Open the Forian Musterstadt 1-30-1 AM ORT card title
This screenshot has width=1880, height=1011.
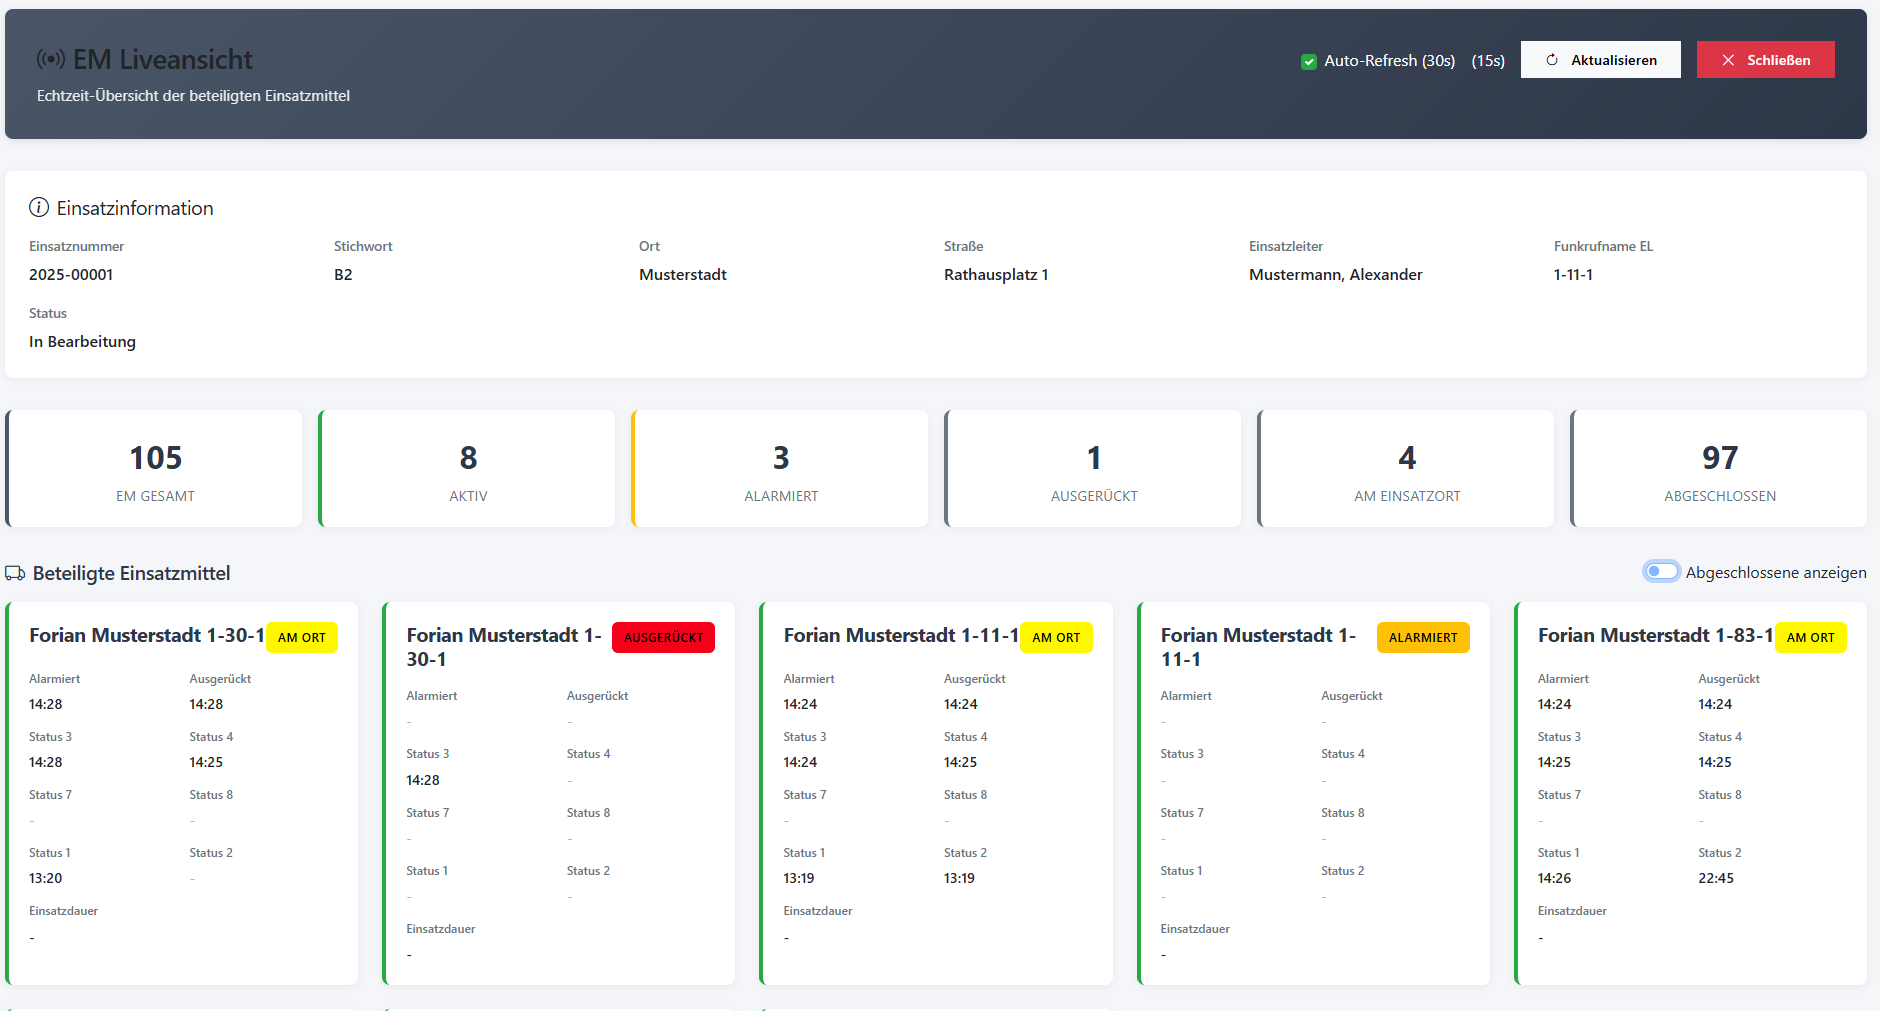point(147,636)
